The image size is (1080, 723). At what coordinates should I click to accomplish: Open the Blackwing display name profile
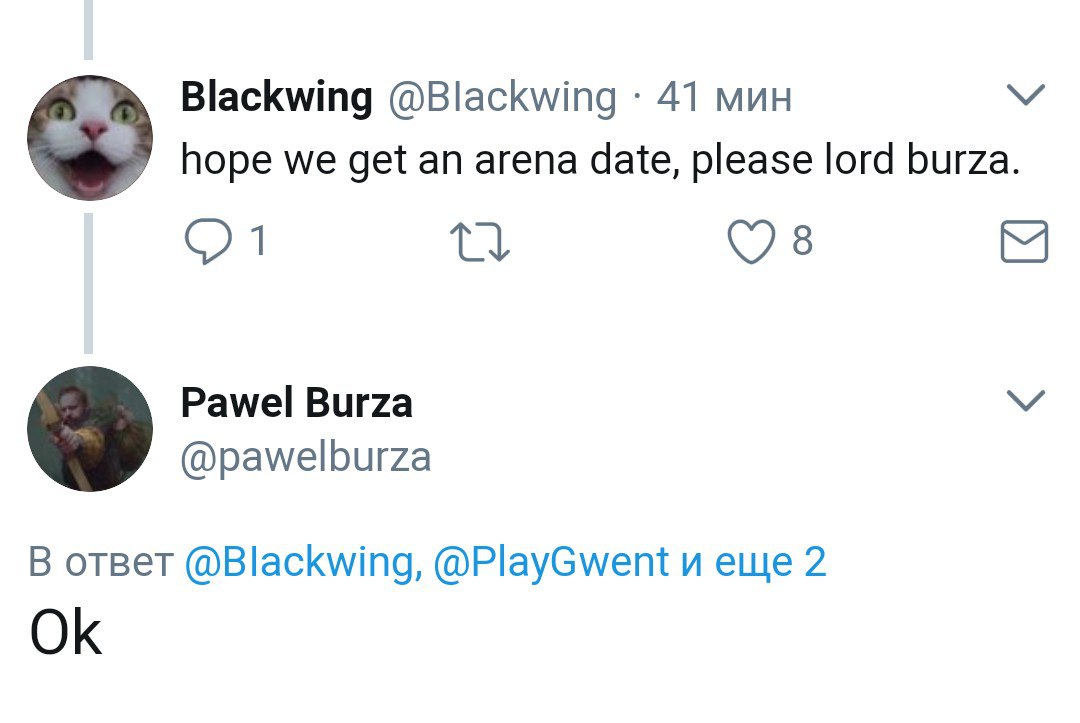pos(276,97)
